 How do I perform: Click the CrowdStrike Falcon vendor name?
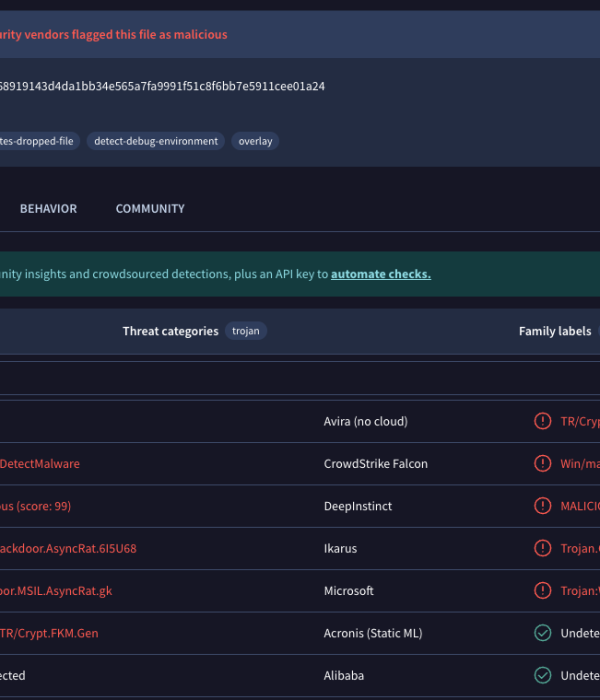[375, 464]
